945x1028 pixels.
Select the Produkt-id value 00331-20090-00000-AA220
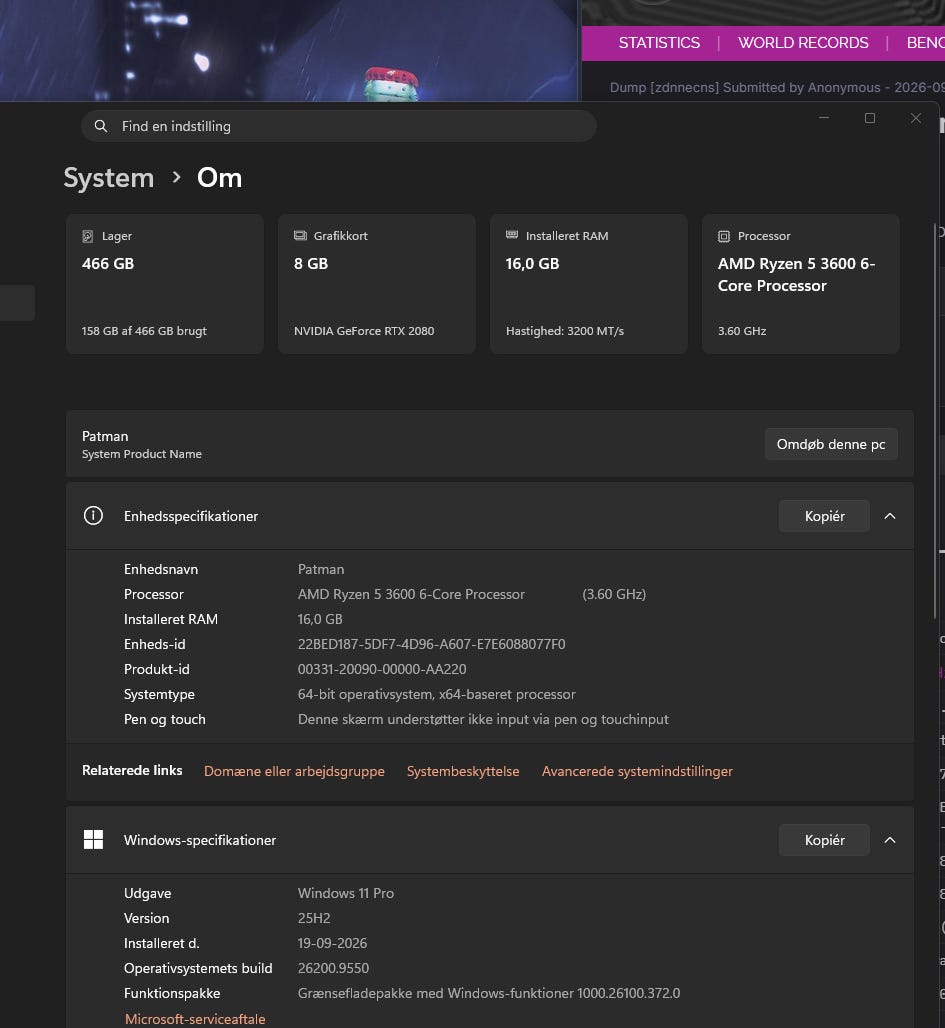[382, 669]
